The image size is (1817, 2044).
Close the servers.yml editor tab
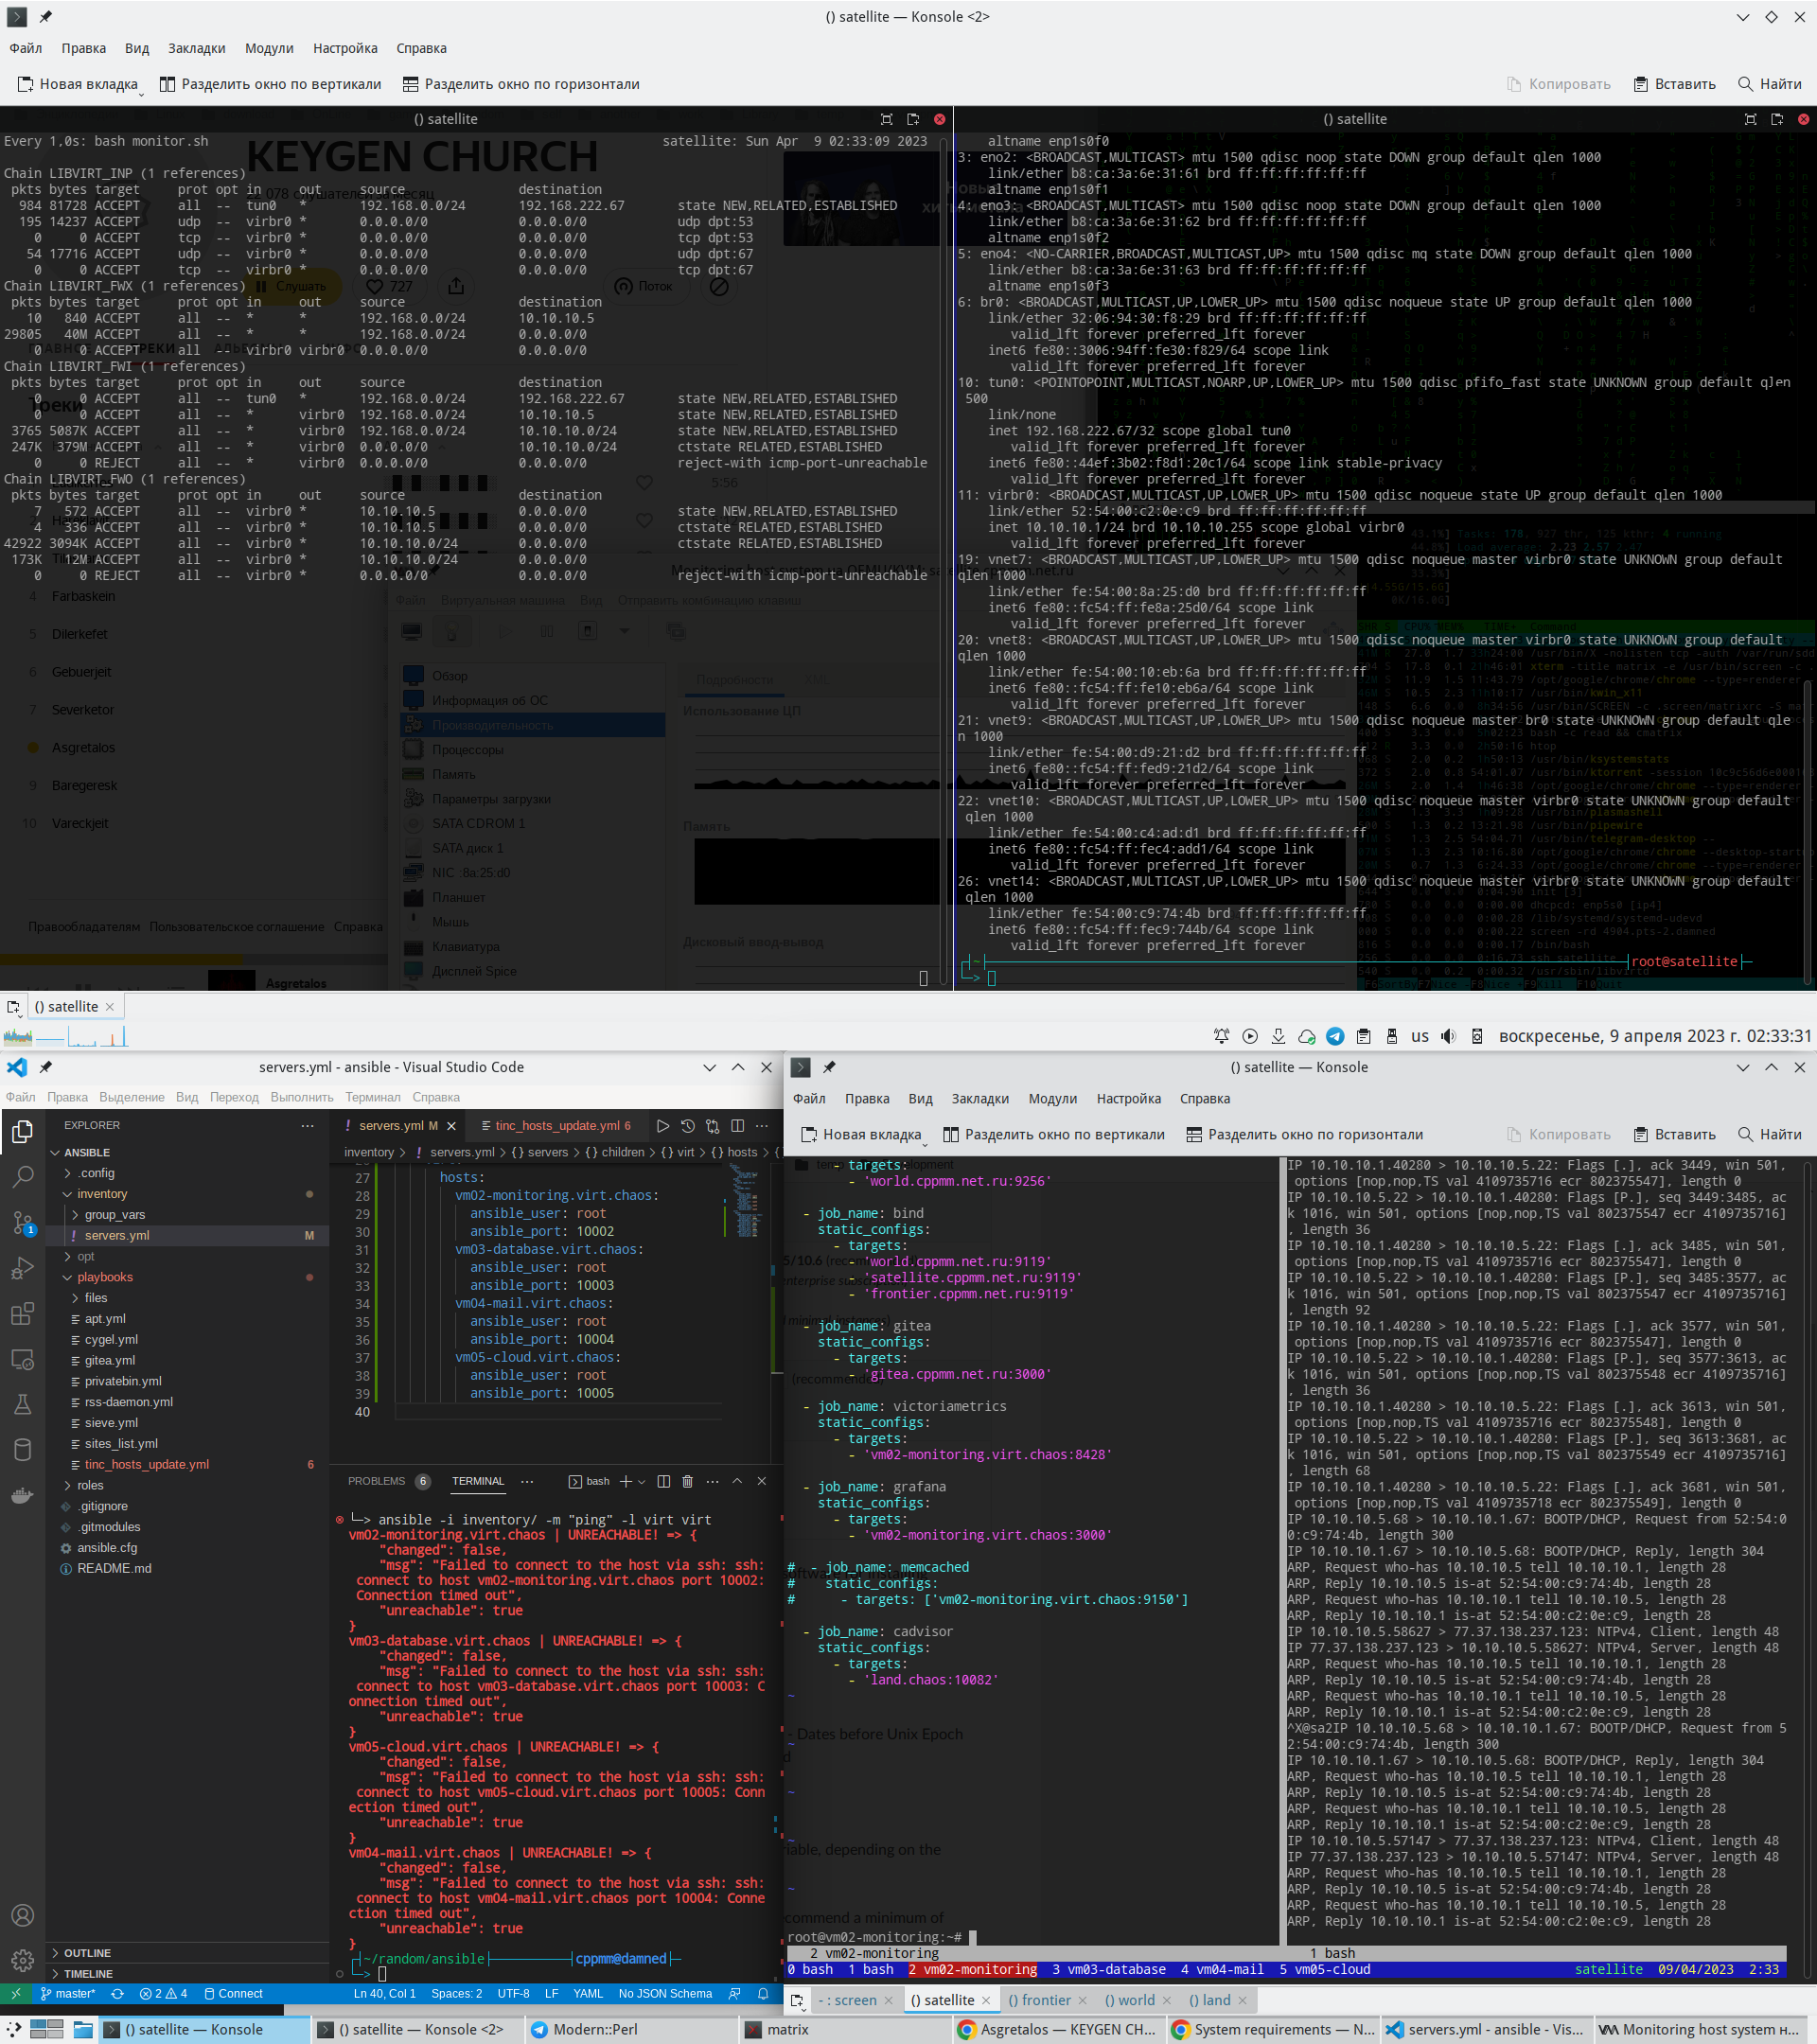click(451, 1126)
